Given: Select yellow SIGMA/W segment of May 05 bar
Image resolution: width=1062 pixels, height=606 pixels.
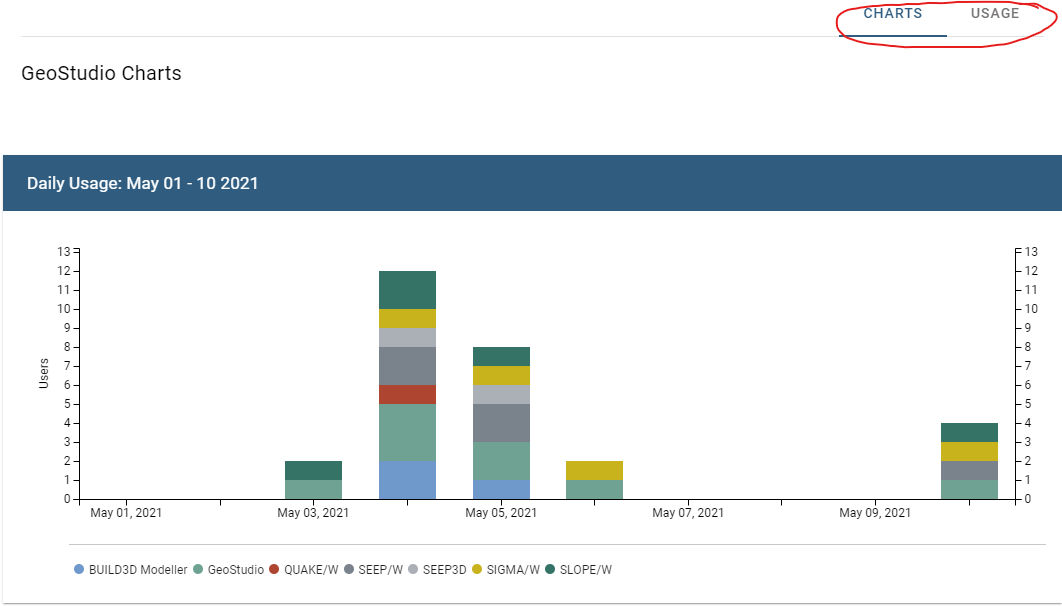Looking at the screenshot, I should (x=501, y=376).
